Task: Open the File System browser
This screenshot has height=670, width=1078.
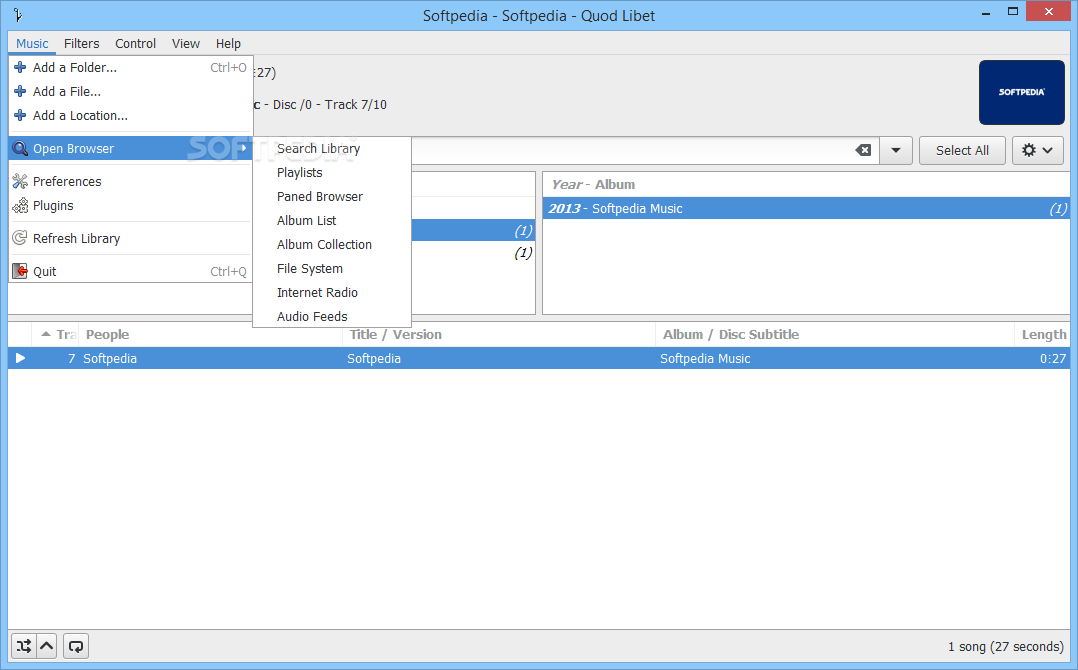Action: pyautogui.click(x=332, y=269)
